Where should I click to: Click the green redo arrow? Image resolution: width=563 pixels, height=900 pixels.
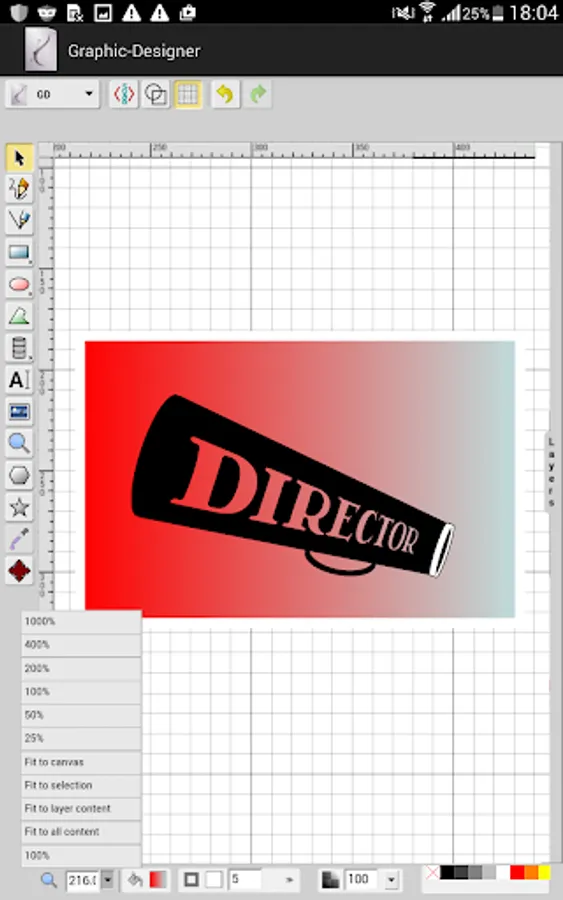258,94
